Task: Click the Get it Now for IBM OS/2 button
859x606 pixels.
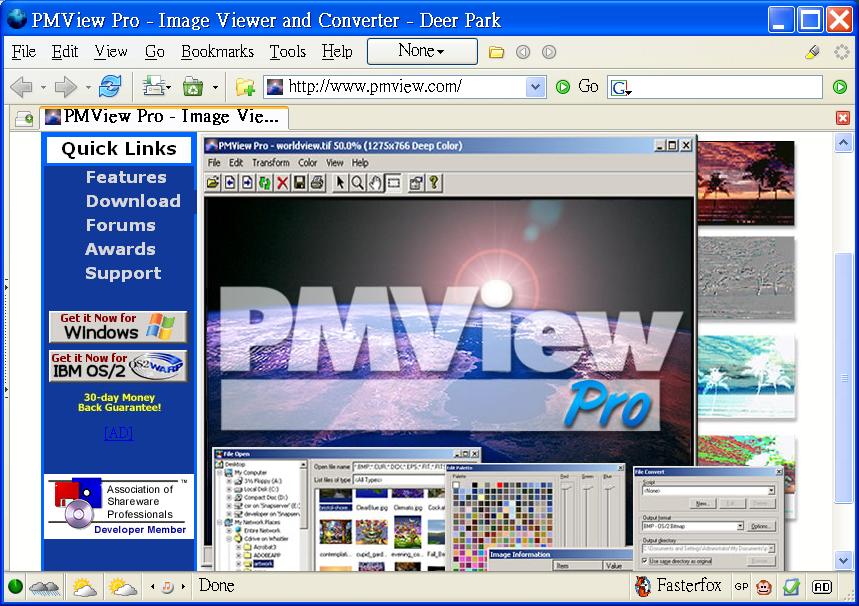Action: coord(118,366)
